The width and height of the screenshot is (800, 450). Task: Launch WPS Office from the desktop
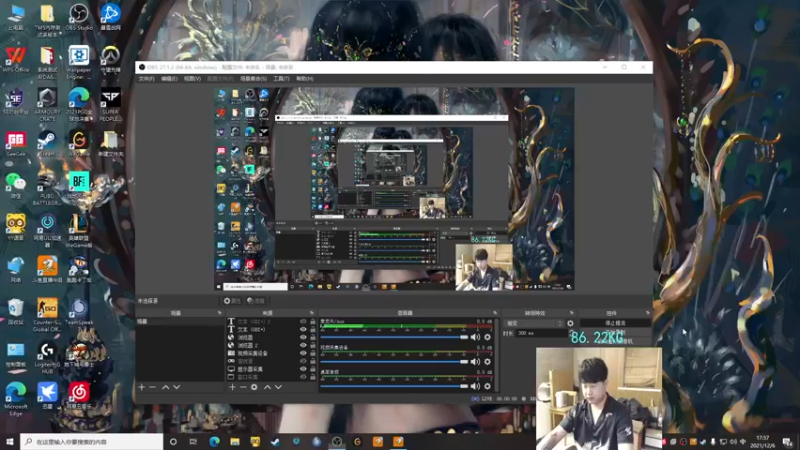pos(16,59)
